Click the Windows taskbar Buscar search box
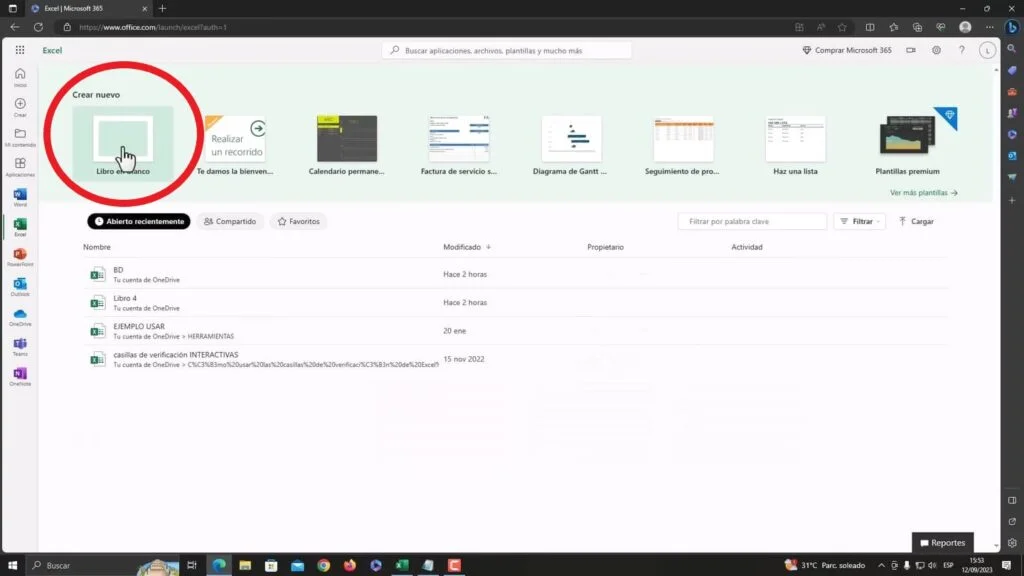 (x=104, y=565)
